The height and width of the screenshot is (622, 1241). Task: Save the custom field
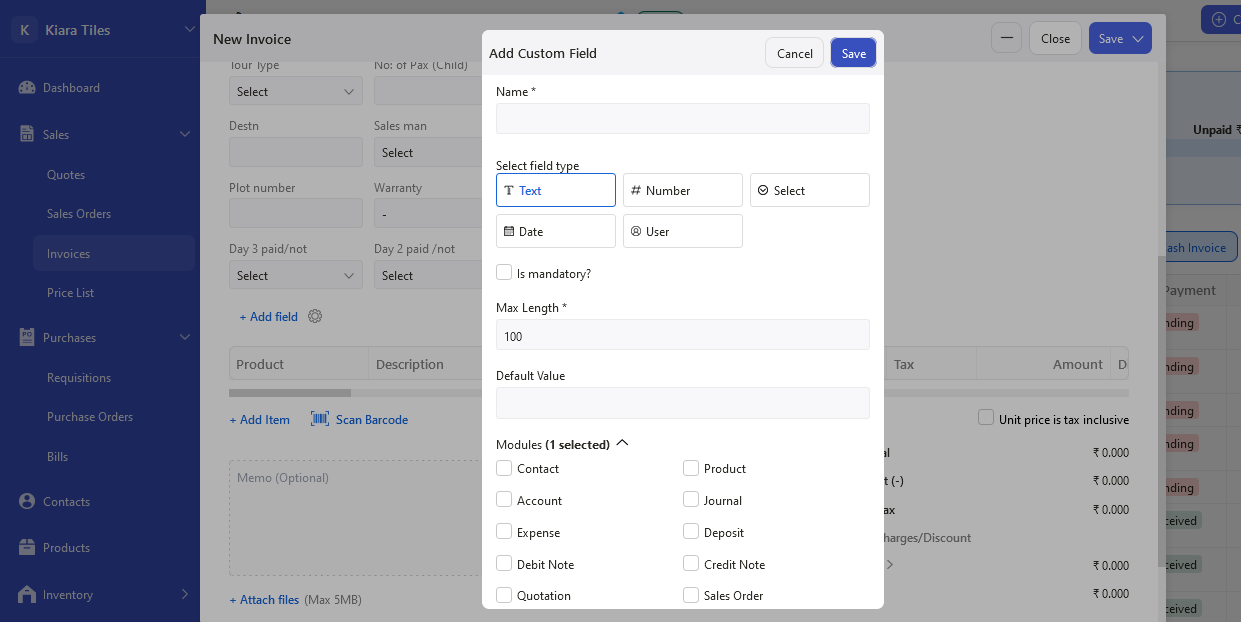(854, 53)
